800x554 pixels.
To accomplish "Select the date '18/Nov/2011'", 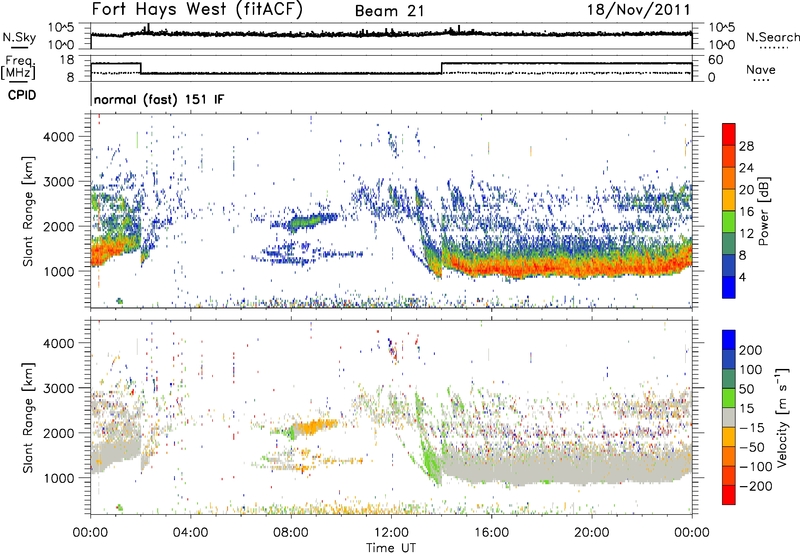I will point(638,9).
